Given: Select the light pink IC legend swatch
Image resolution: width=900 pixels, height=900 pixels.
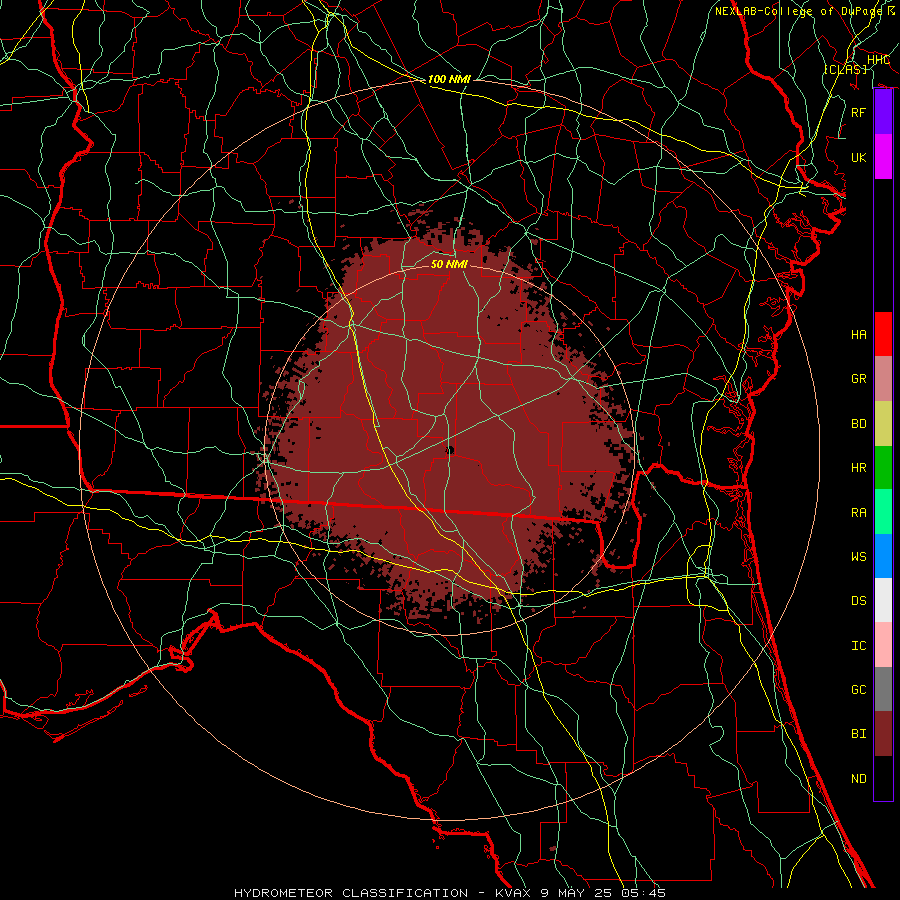Looking at the screenshot, I should click(883, 645).
